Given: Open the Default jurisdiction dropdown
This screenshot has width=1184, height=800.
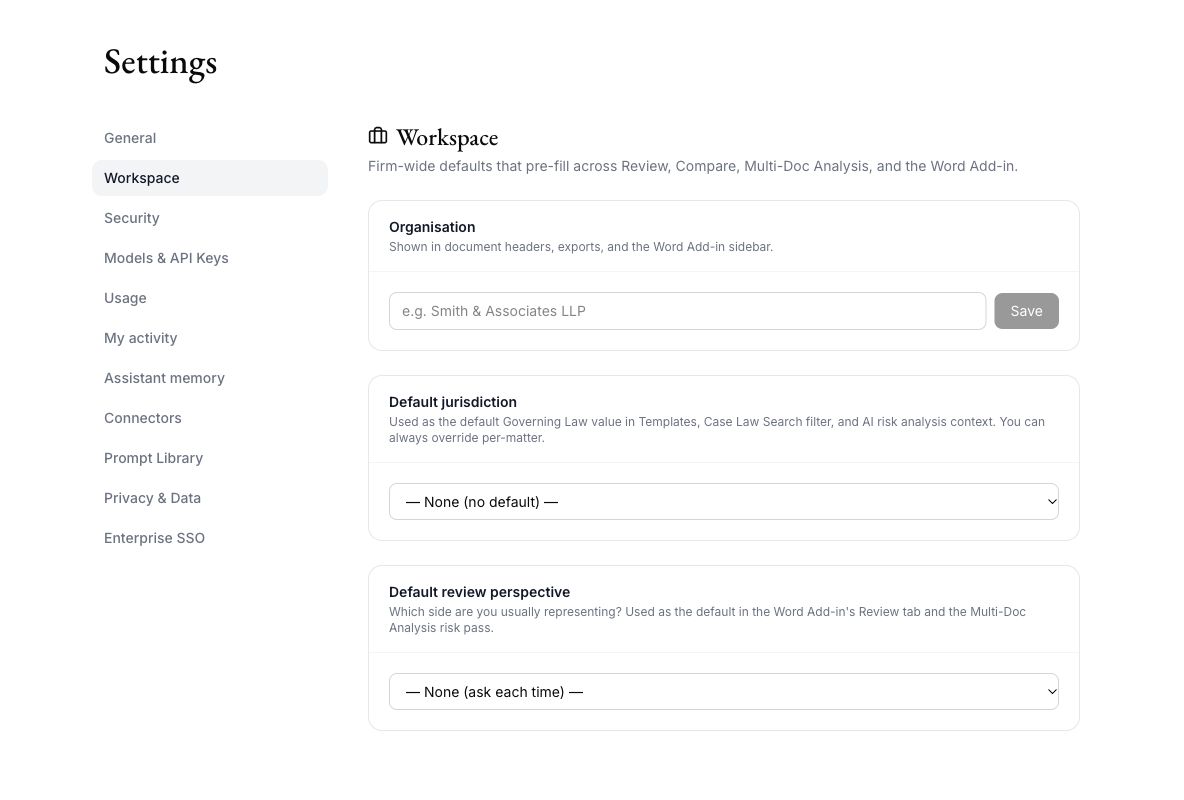Looking at the screenshot, I should point(723,502).
